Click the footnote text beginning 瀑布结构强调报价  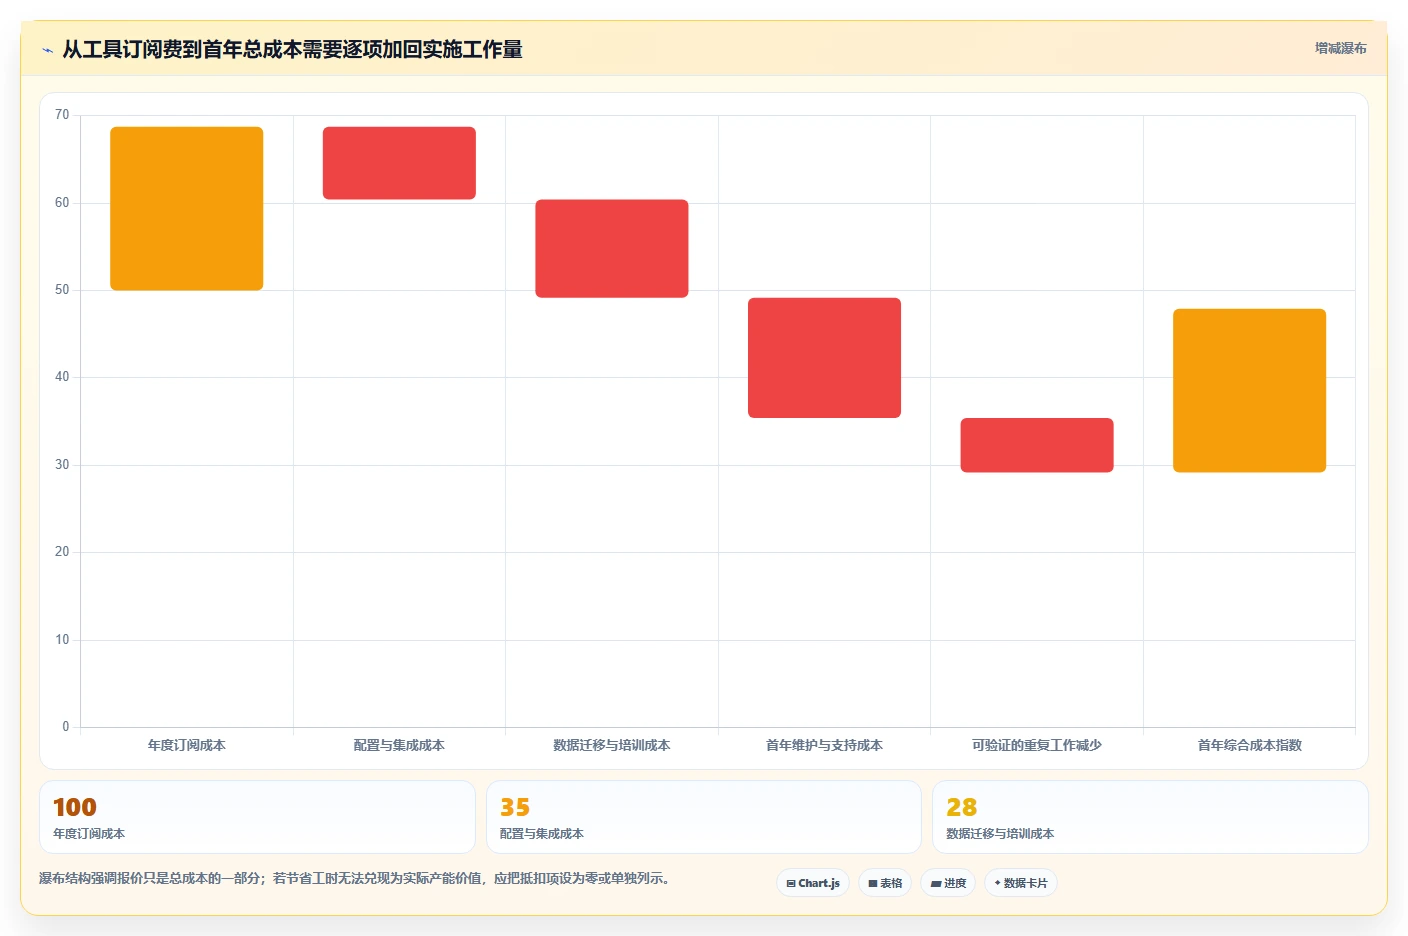[355, 879]
